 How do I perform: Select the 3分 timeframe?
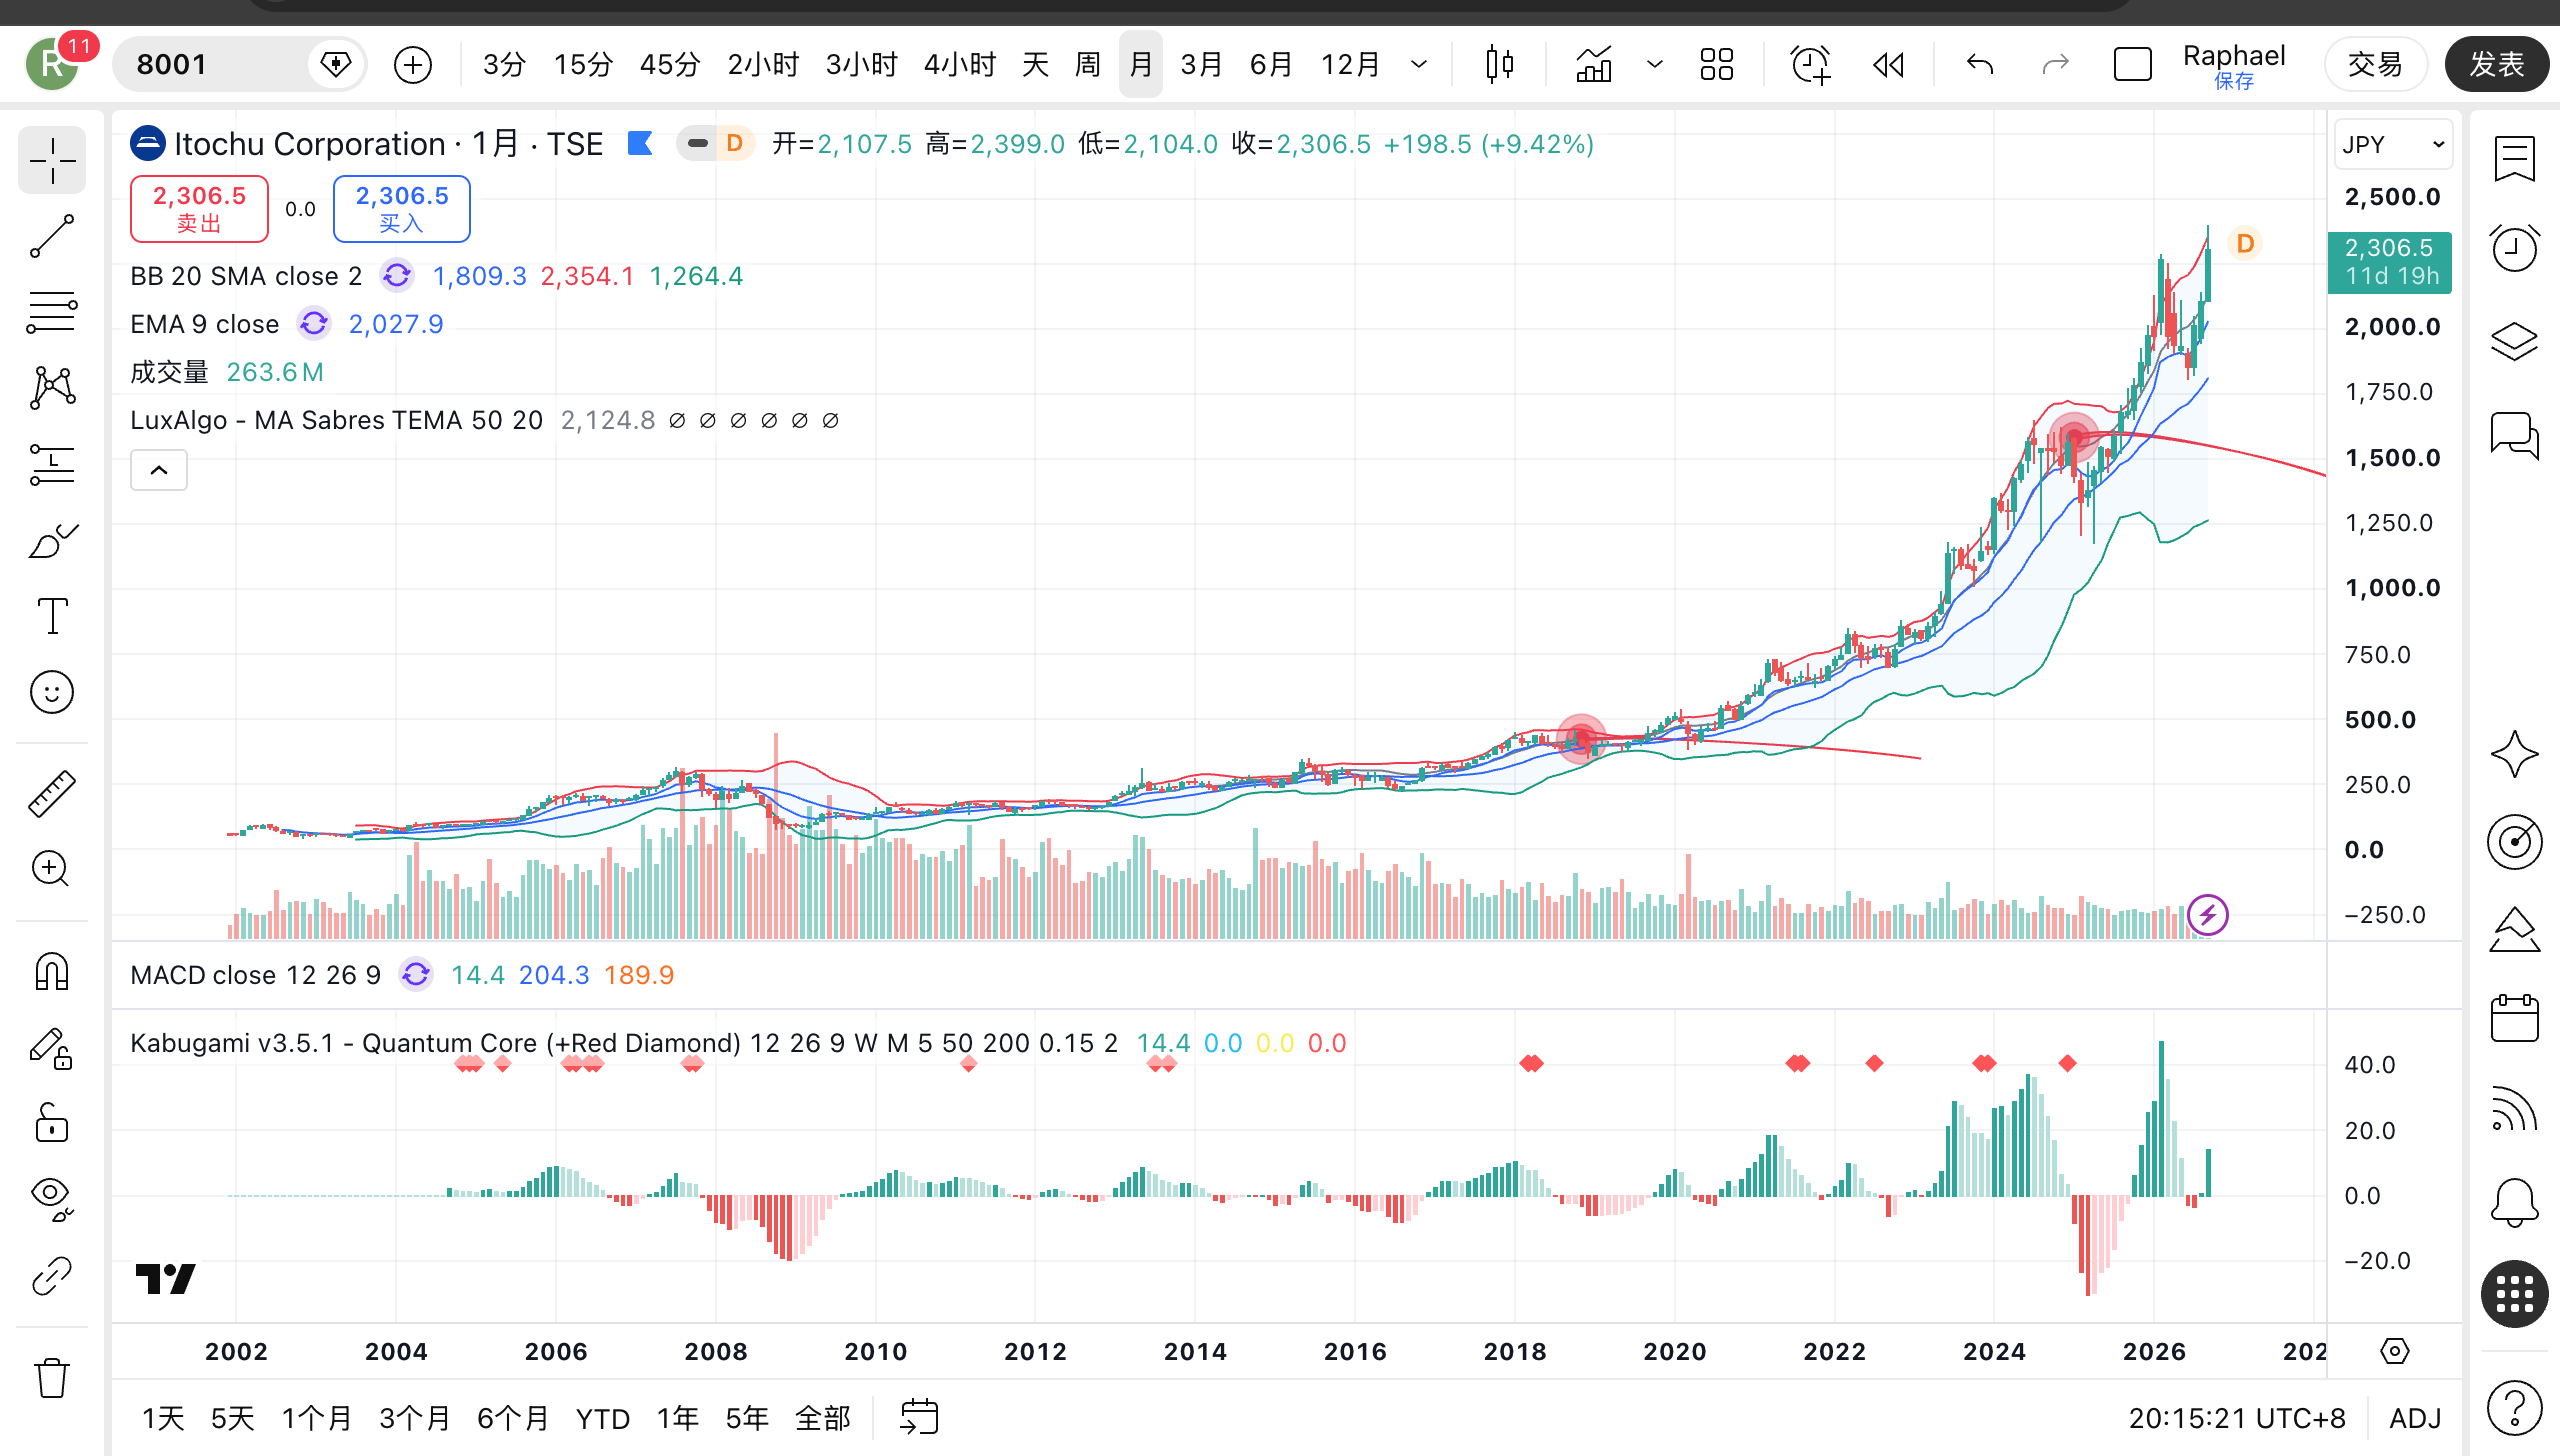click(504, 65)
